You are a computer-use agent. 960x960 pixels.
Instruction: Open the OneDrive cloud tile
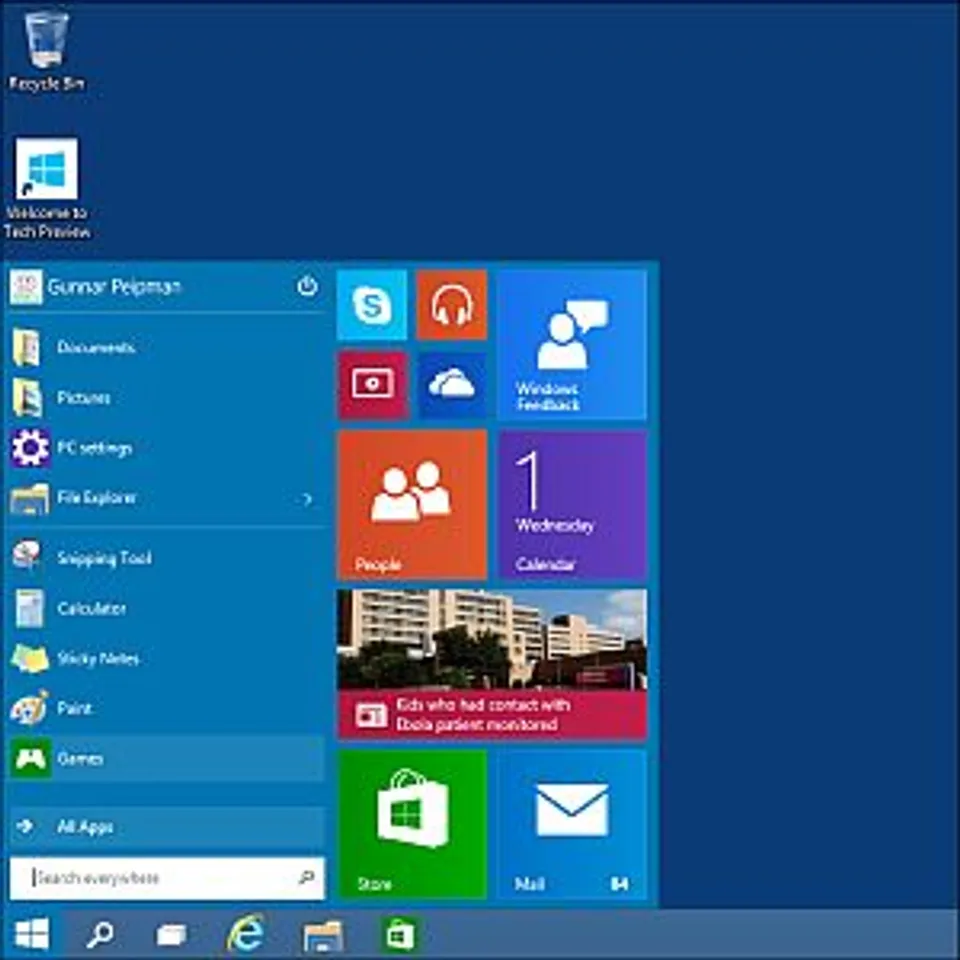pyautogui.click(x=452, y=385)
